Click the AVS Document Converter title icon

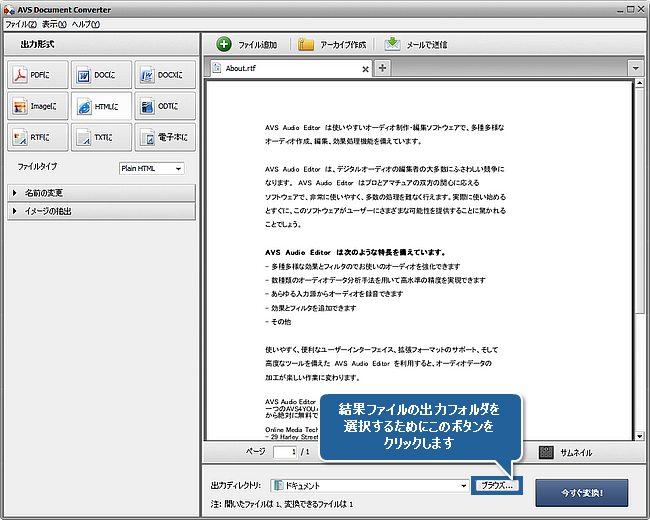pos(9,10)
